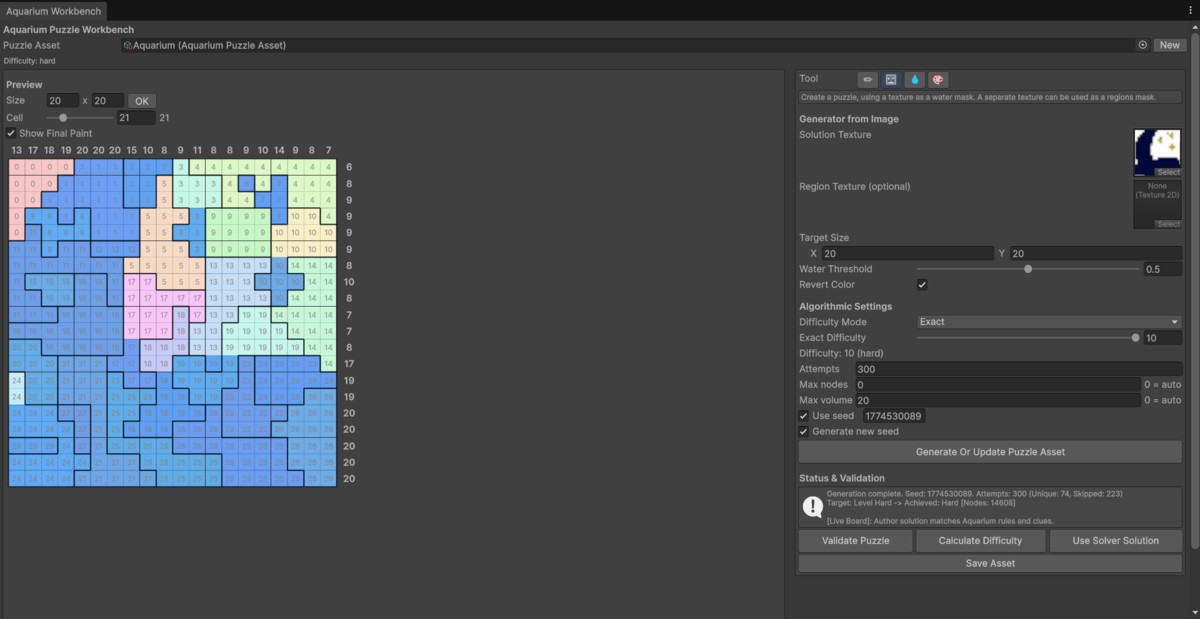Toggle the Generate new seed checkbox
The height and width of the screenshot is (619, 1200).
coord(804,432)
